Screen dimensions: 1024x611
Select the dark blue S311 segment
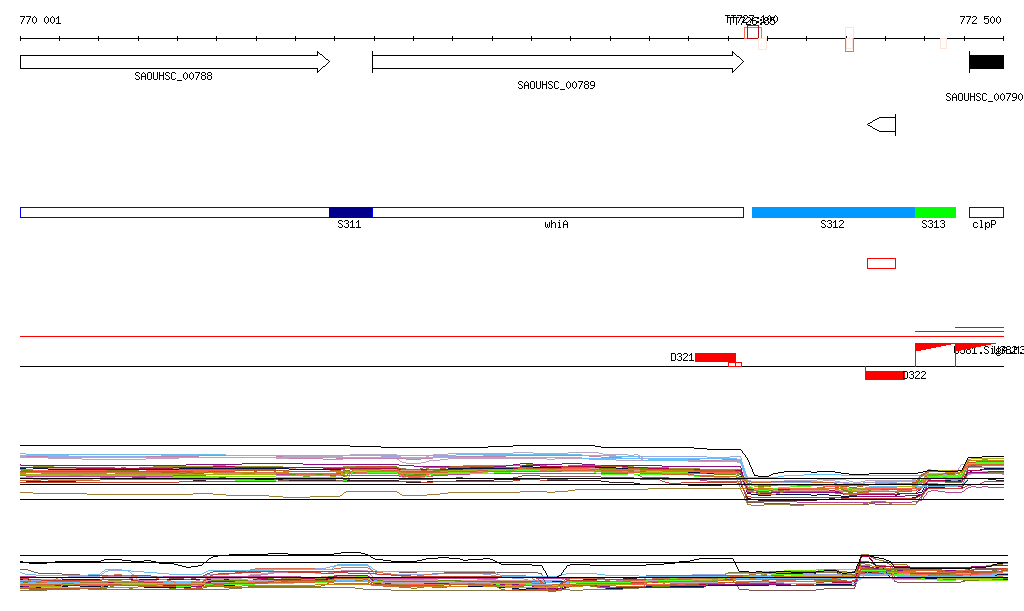(x=351, y=212)
